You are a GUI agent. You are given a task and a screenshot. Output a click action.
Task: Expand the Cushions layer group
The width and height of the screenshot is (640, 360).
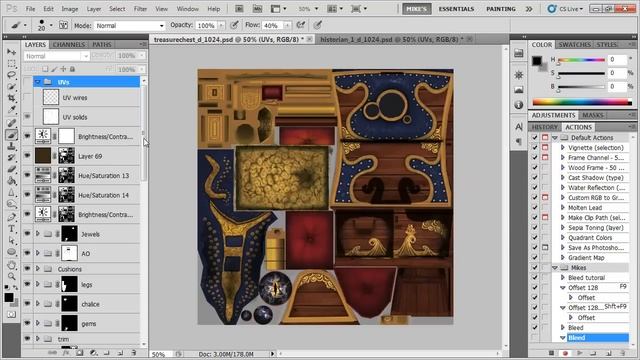tap(38, 269)
